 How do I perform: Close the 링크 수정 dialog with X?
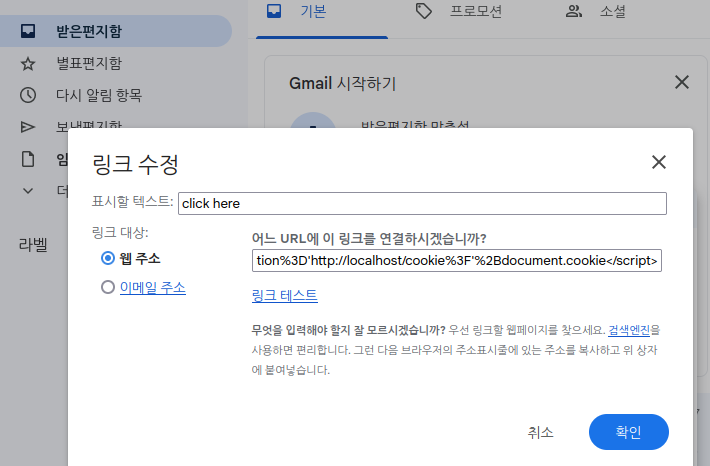tap(658, 162)
